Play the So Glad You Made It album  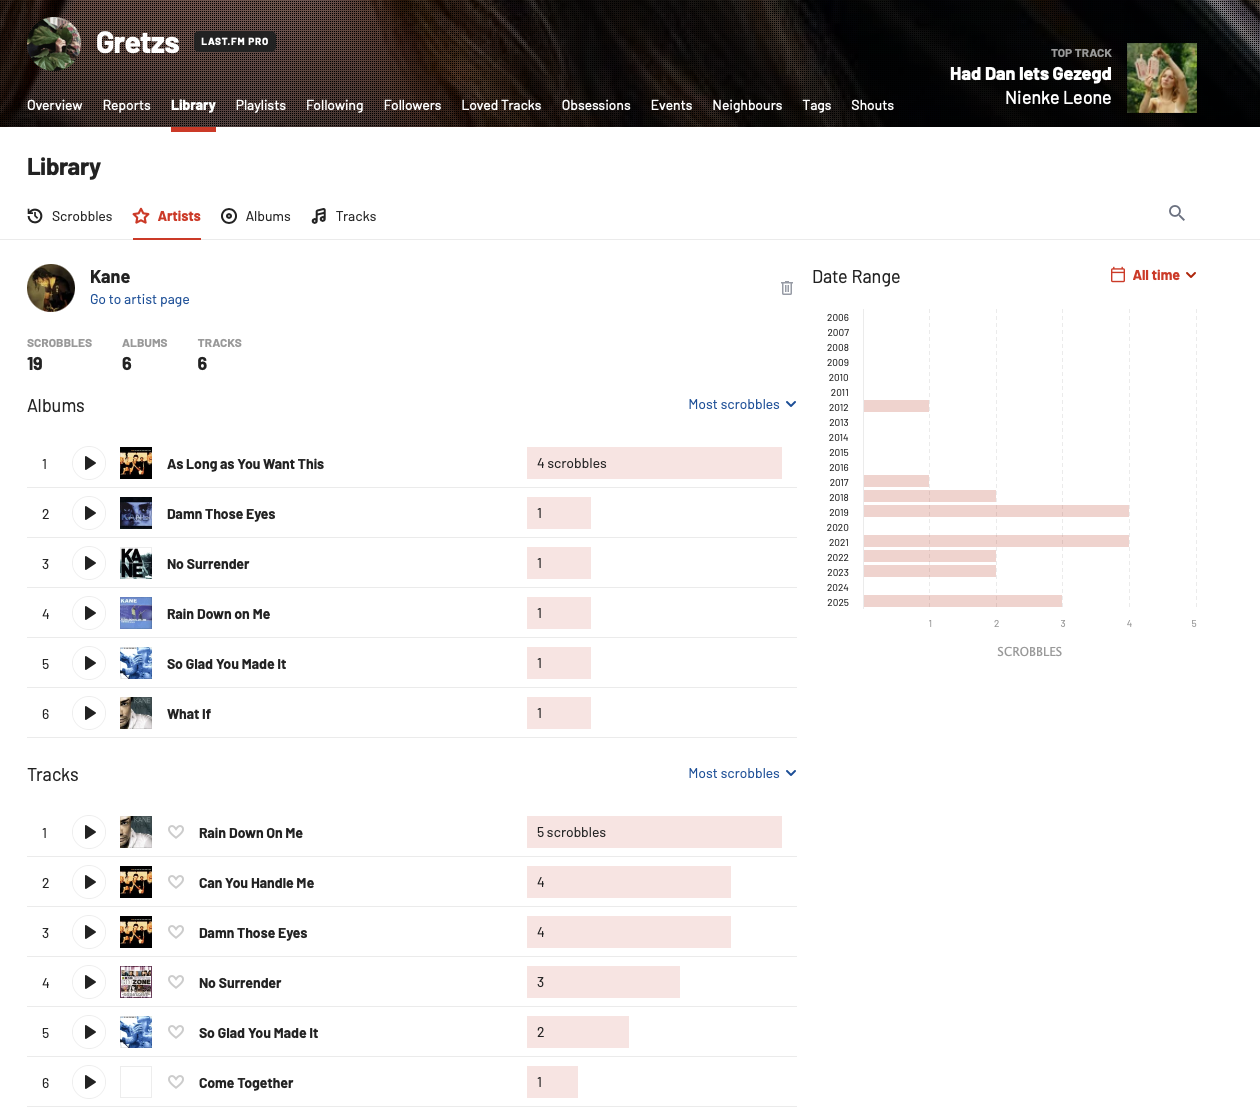click(89, 663)
